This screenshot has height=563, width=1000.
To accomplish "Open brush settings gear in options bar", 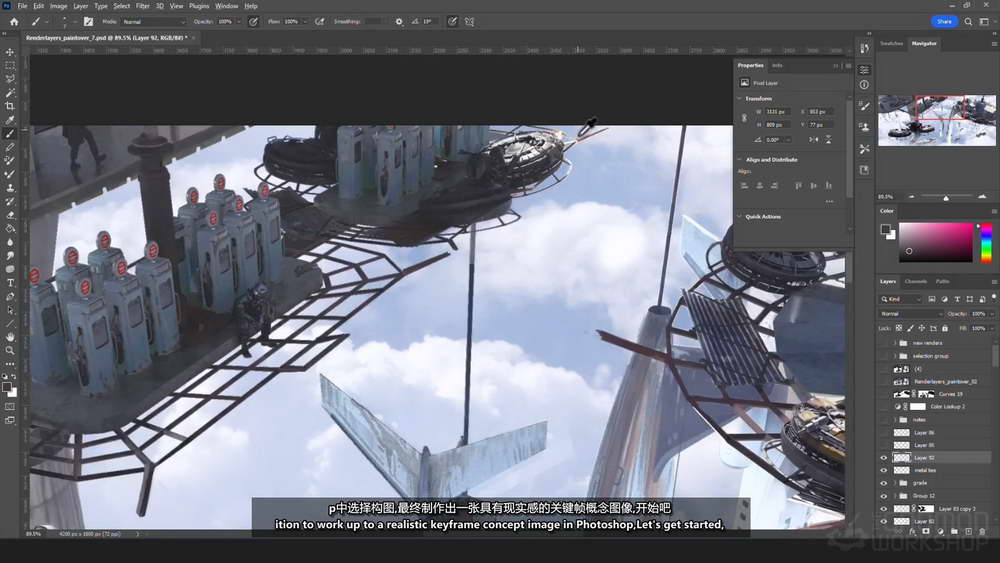I will coord(399,22).
